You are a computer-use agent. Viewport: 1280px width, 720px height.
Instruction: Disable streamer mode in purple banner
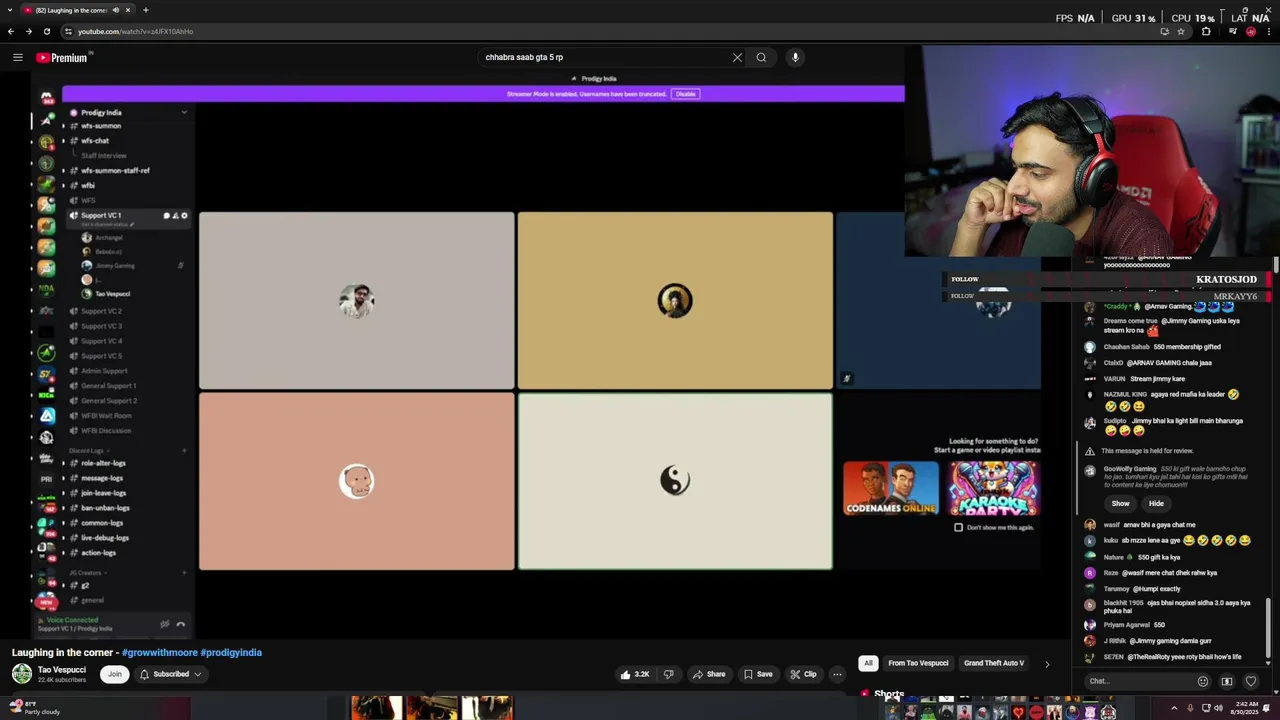click(x=685, y=94)
